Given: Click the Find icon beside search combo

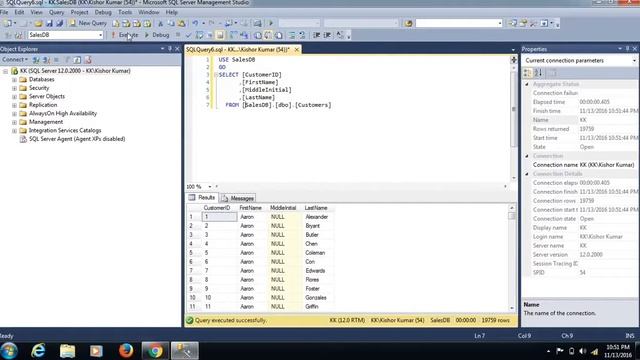Looking at the screenshot, I should (x=408, y=24).
